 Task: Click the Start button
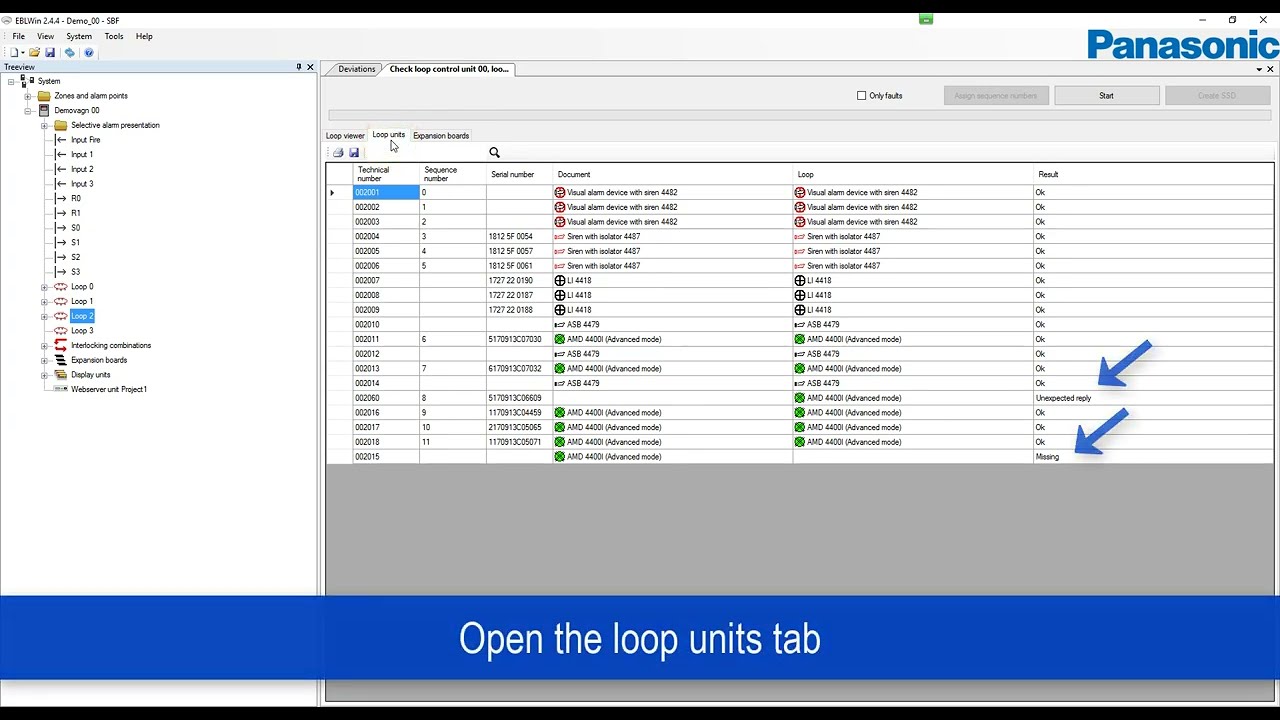click(x=1107, y=96)
